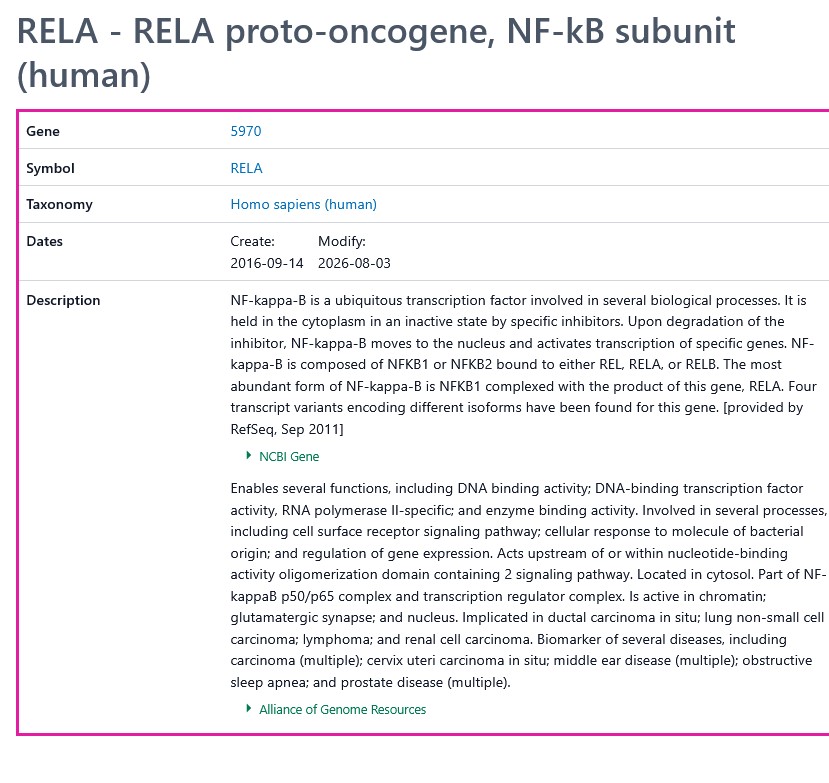Click the modify date 2026-08-03

pos(354,263)
